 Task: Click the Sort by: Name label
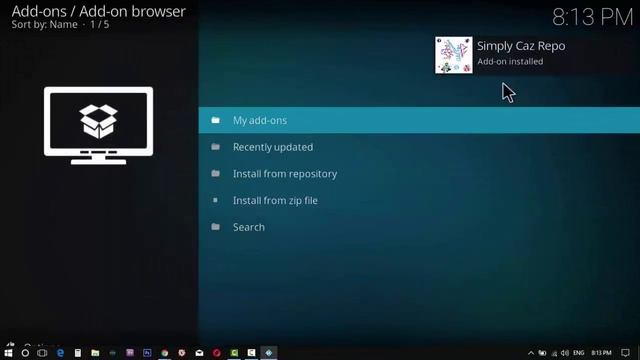(x=44, y=24)
